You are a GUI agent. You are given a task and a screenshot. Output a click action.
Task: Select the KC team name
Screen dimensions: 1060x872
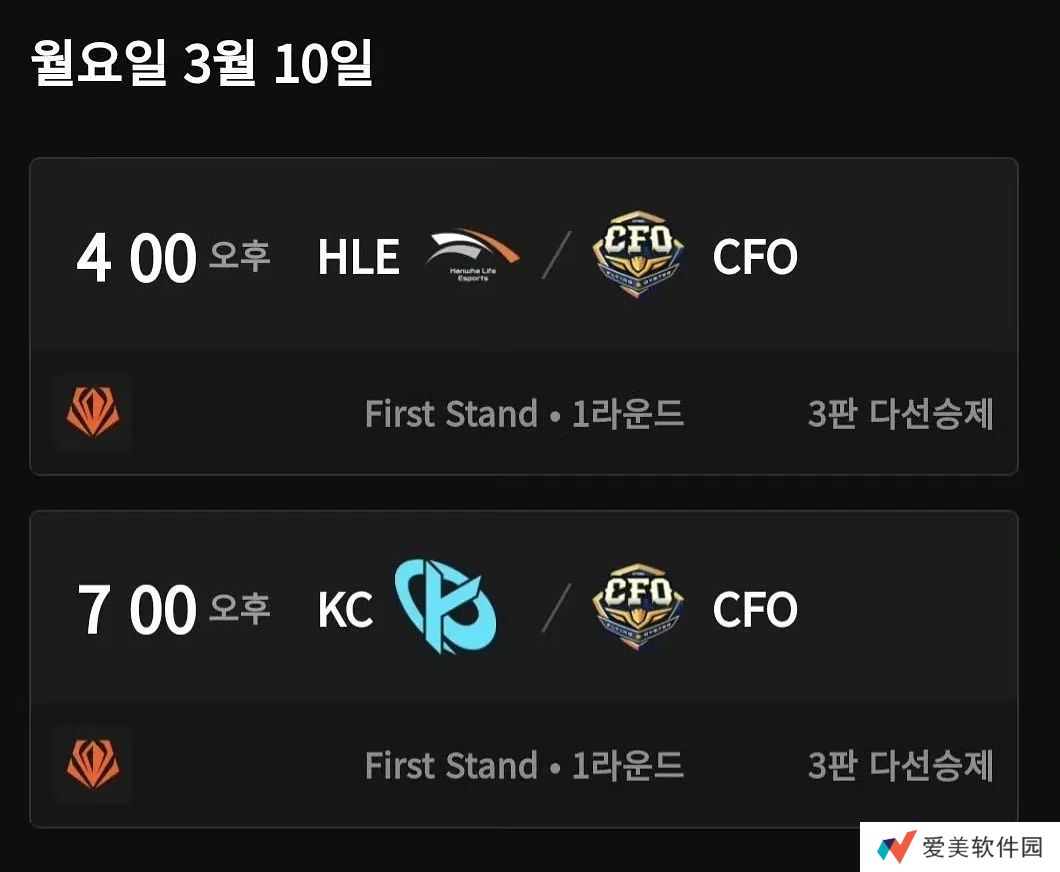click(345, 610)
